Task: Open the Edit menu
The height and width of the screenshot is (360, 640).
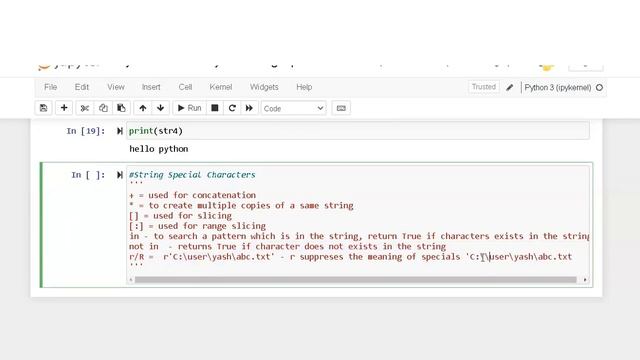Action: tap(82, 87)
